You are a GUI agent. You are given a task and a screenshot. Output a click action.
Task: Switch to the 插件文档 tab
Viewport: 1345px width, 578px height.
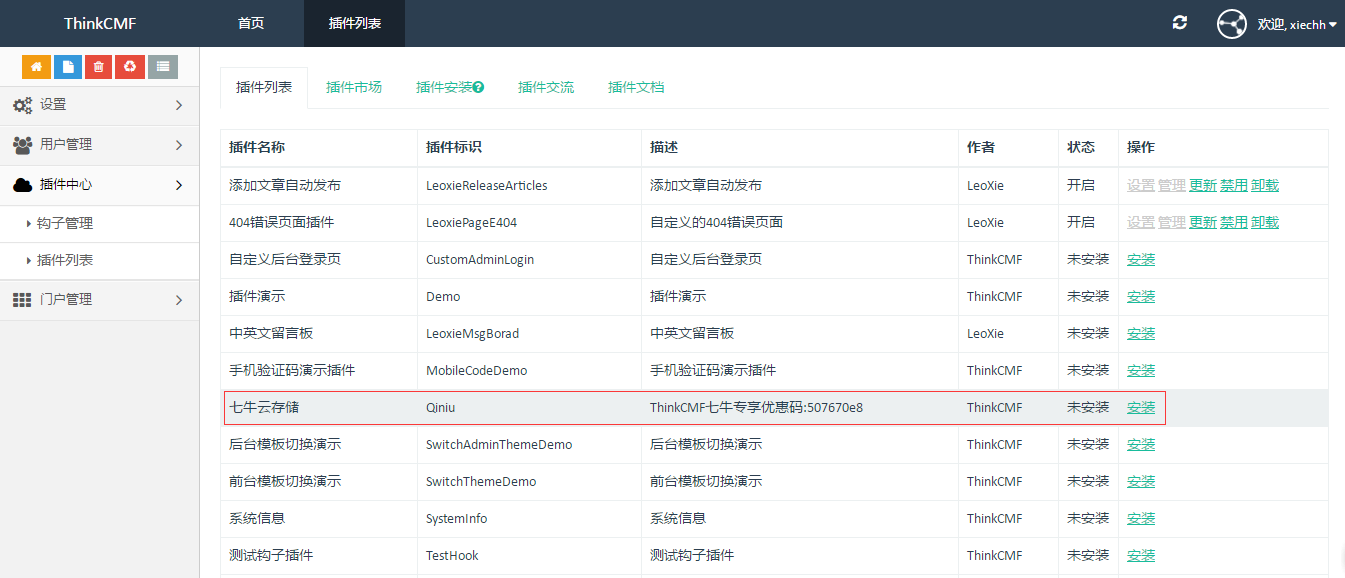[636, 87]
